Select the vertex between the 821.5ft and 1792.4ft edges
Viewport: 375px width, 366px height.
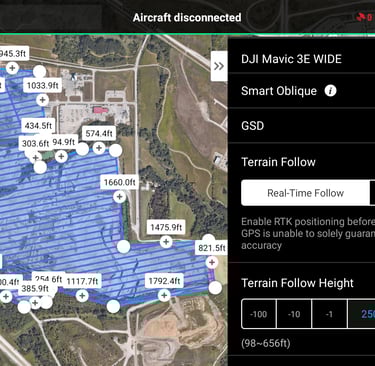(x=215, y=288)
